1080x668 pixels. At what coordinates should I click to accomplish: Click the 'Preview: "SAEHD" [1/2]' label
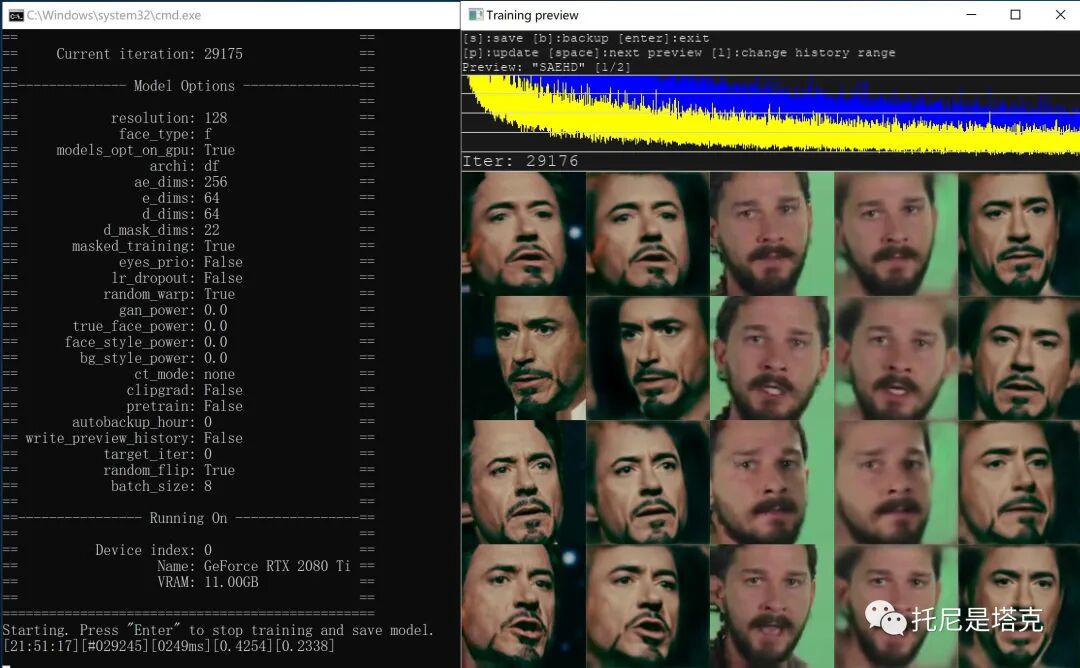(x=546, y=67)
